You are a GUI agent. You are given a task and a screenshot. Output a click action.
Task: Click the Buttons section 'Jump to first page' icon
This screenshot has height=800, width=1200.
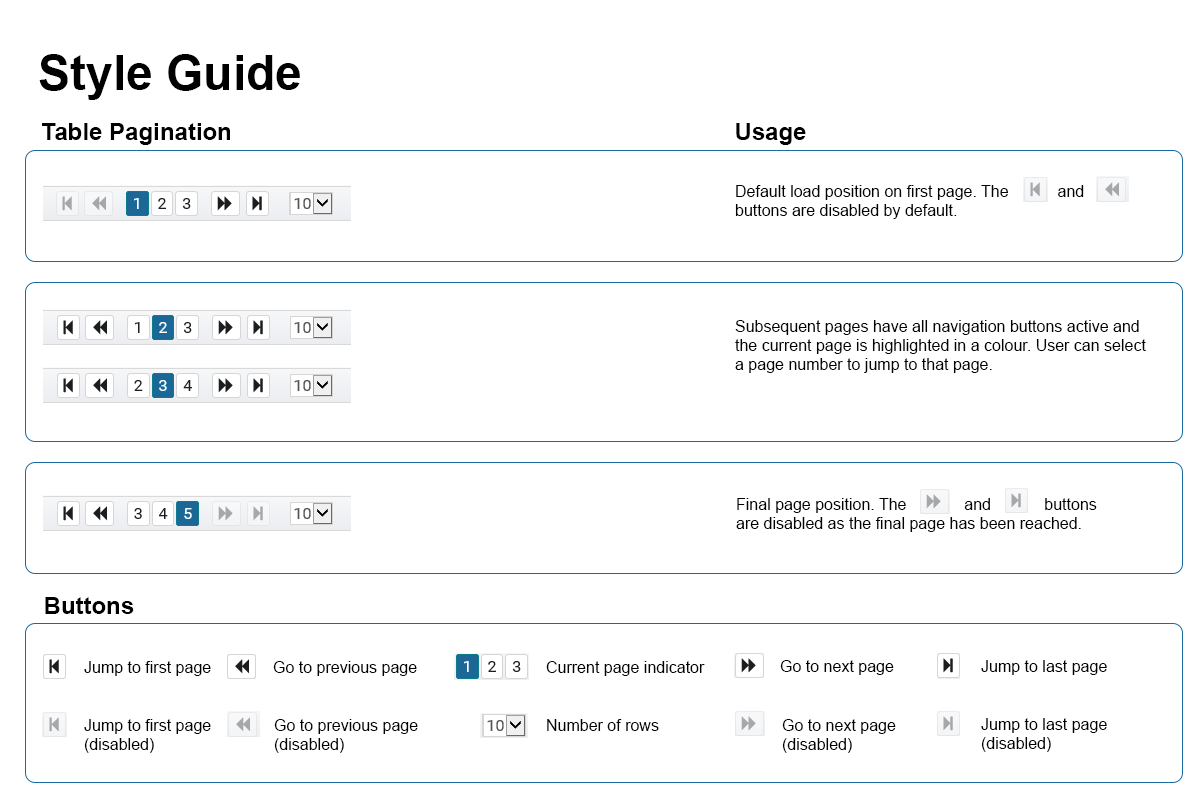(54, 667)
